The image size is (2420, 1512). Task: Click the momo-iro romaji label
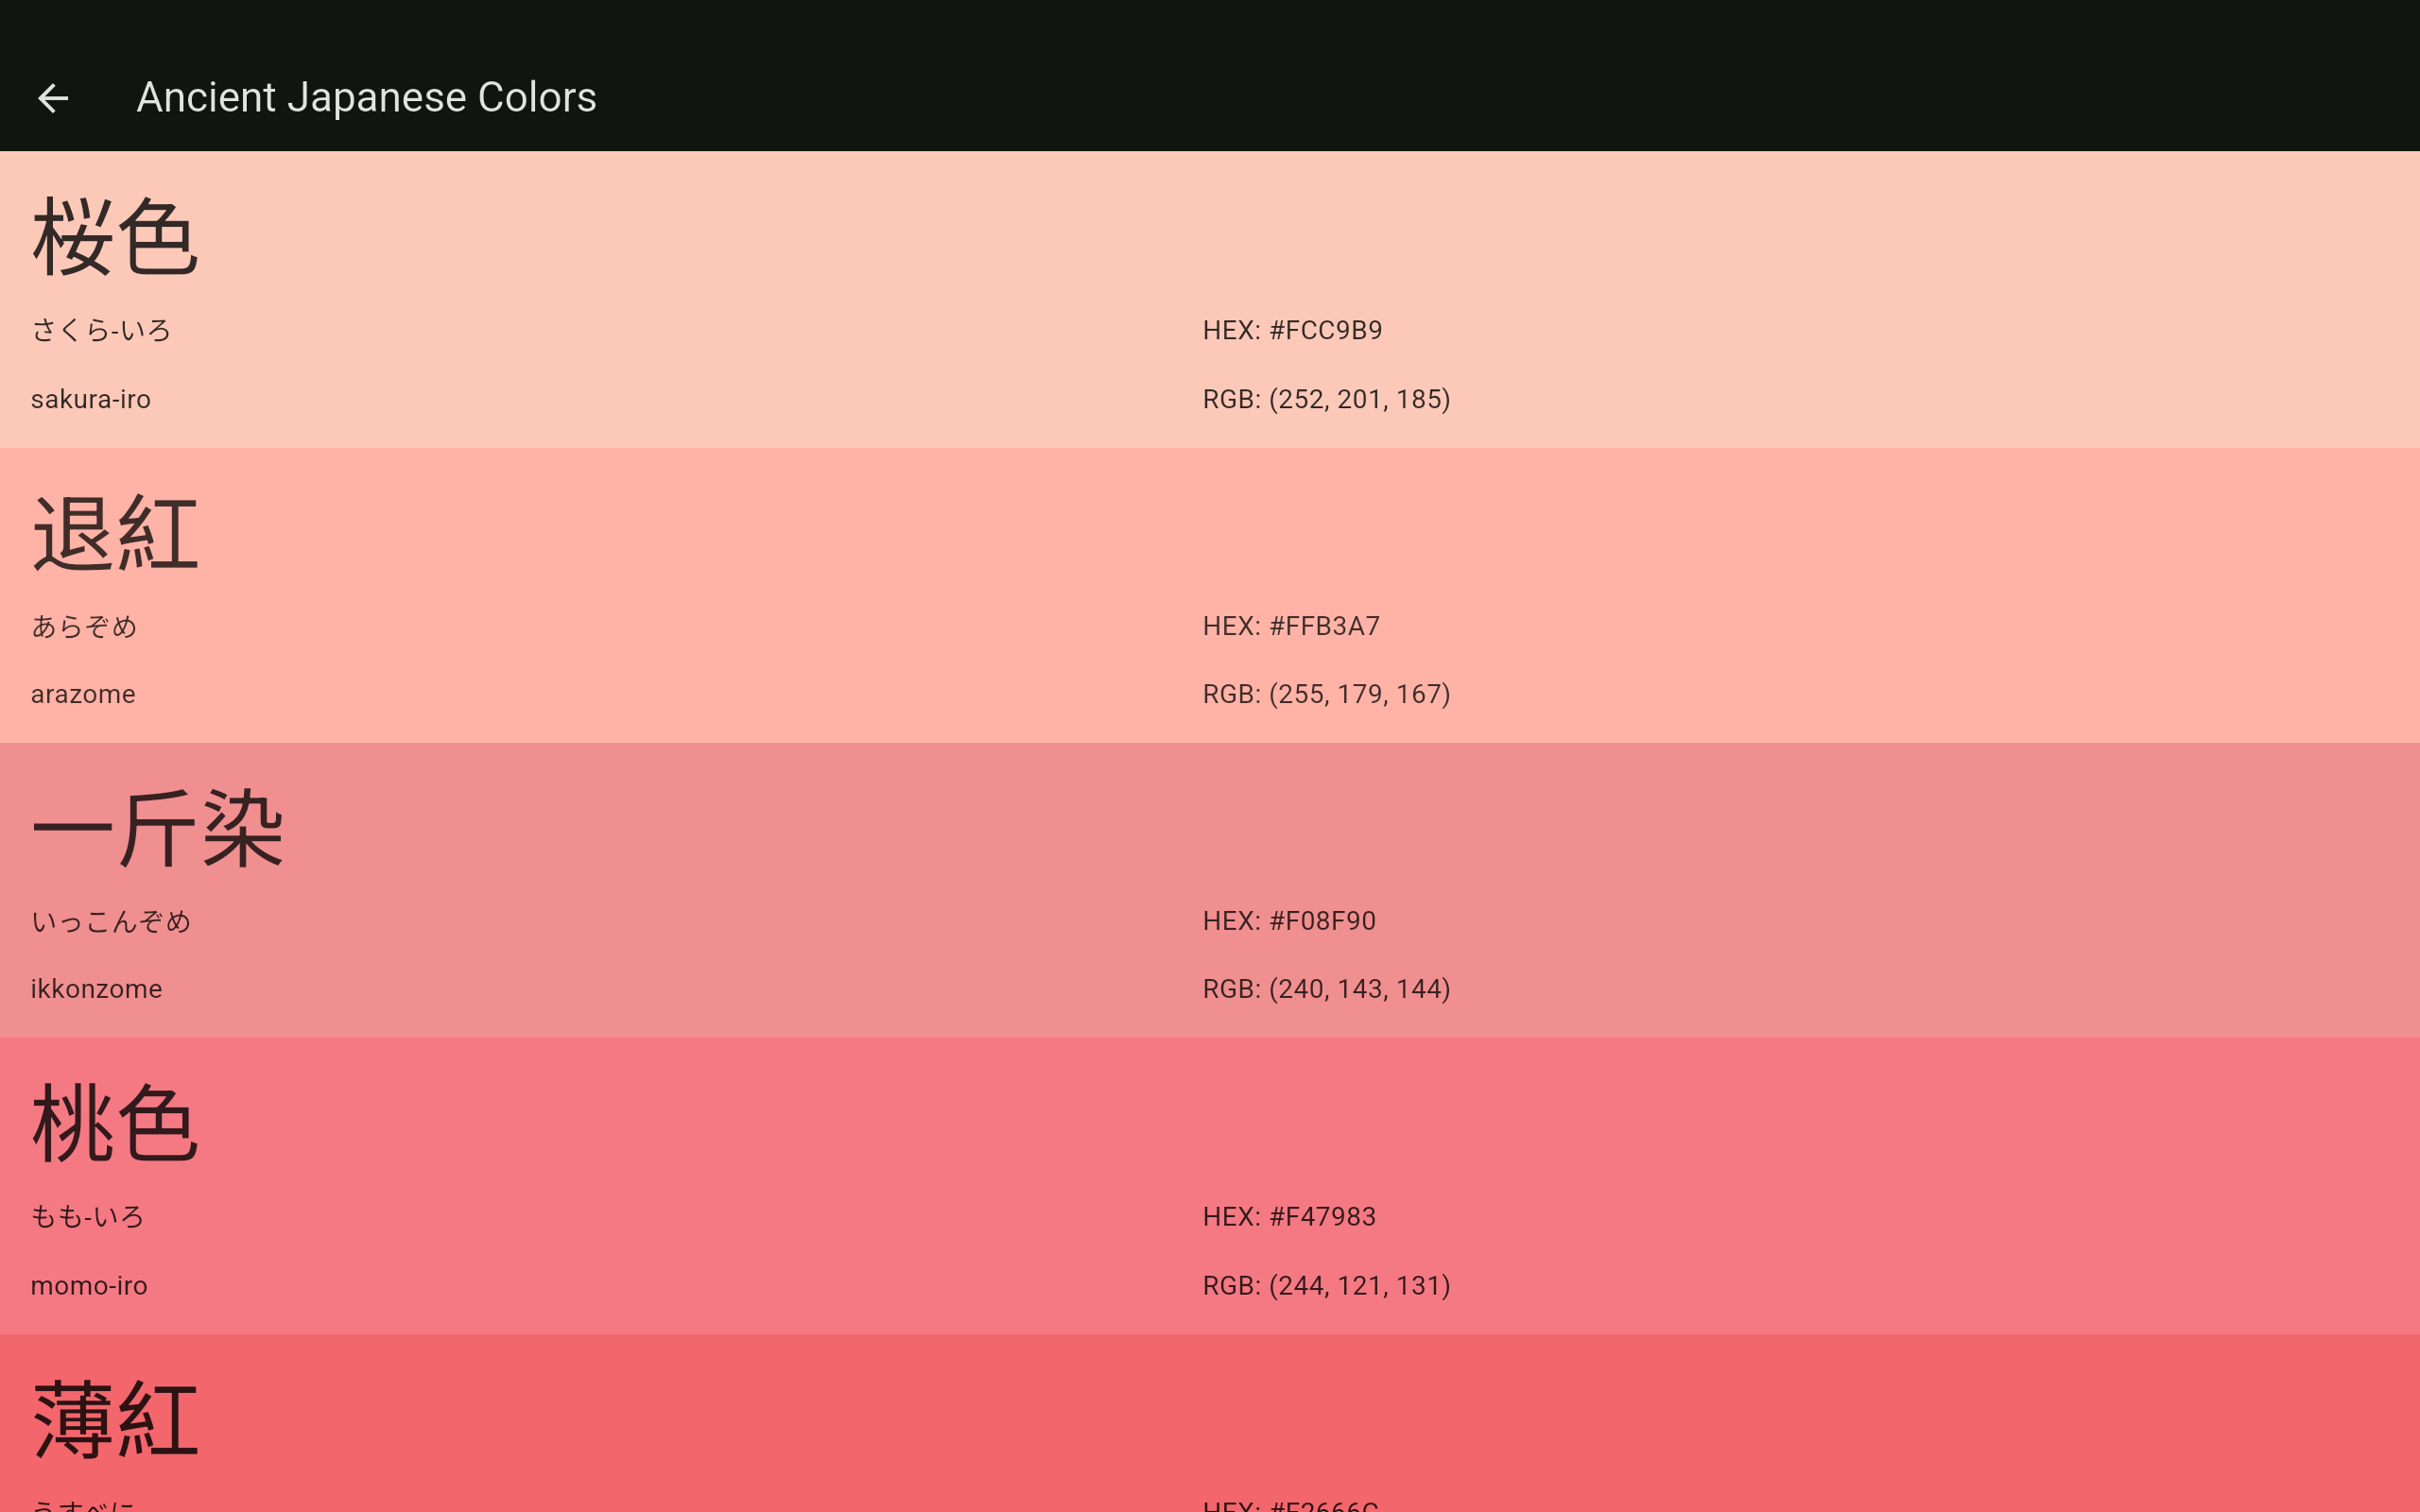point(89,1286)
